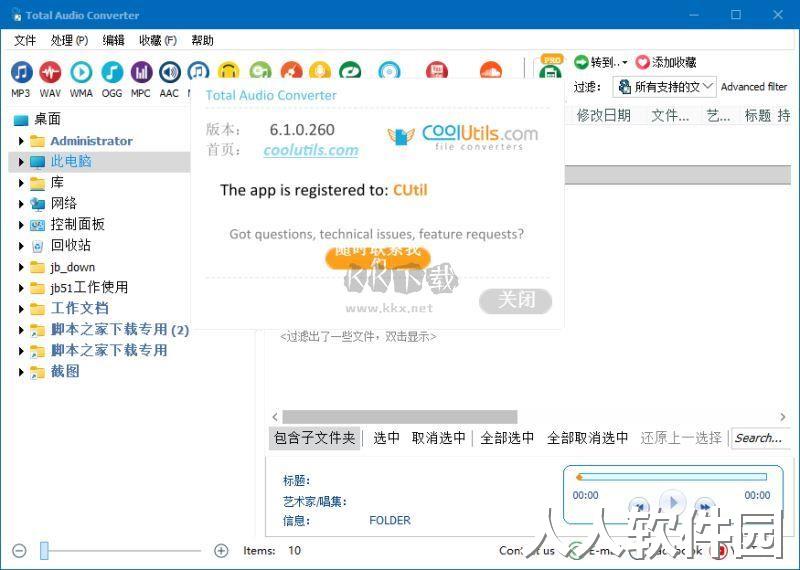Expand the 控制面板 tree node
This screenshot has height=570, width=800.
coord(21,225)
